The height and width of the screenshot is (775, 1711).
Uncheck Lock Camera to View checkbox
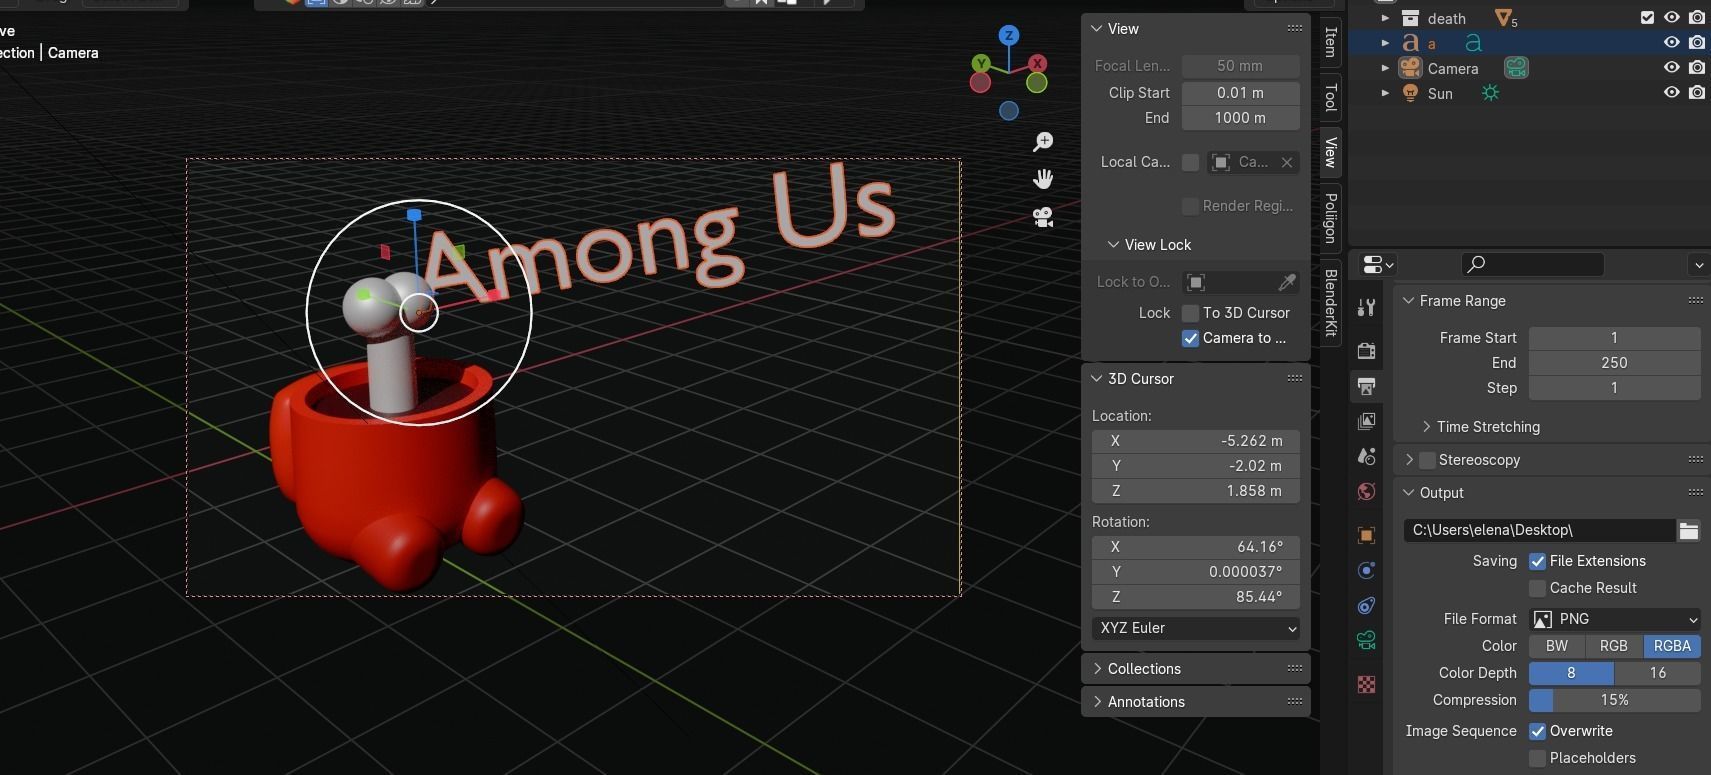1190,338
